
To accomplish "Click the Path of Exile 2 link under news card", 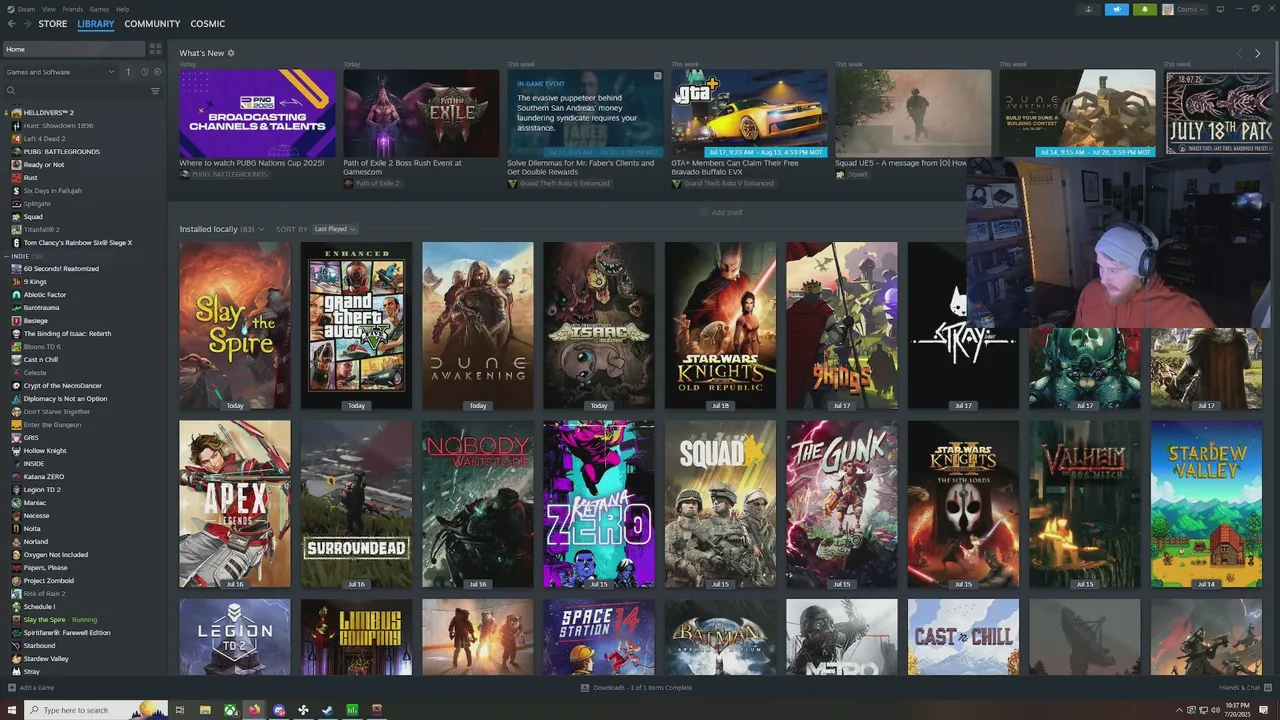I will coord(377,184).
